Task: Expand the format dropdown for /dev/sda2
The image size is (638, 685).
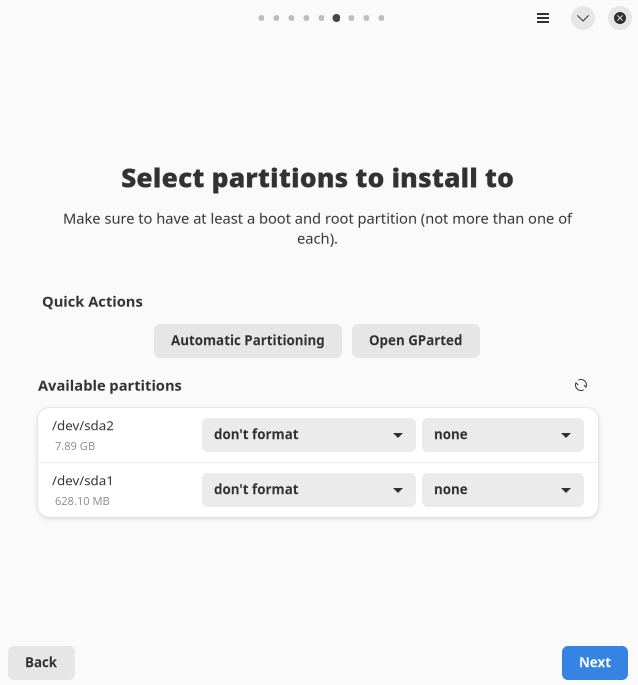Action: click(308, 435)
